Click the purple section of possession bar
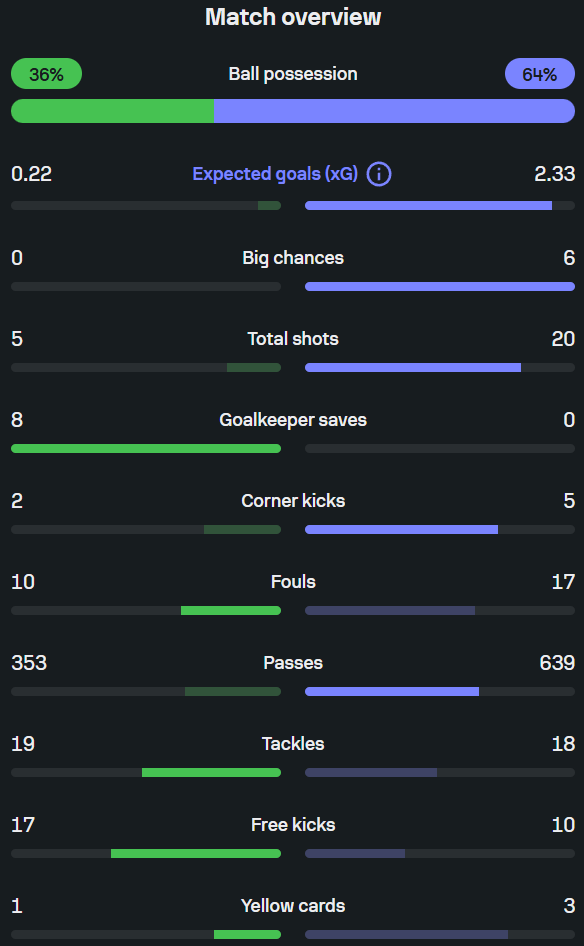The width and height of the screenshot is (584, 946). point(395,112)
